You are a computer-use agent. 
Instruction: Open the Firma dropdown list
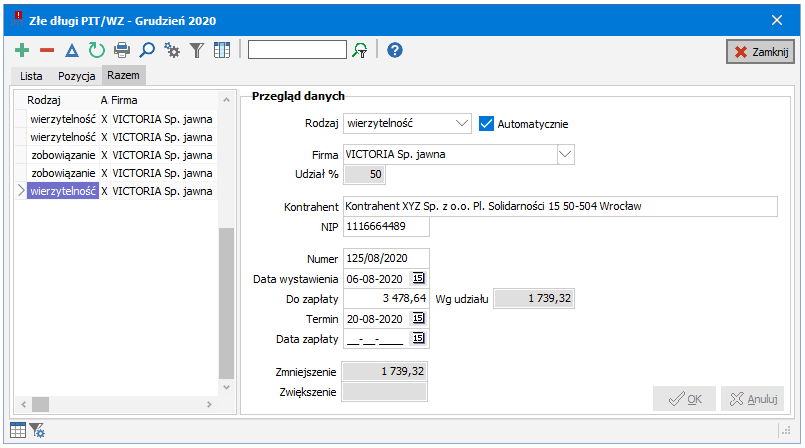[x=566, y=154]
